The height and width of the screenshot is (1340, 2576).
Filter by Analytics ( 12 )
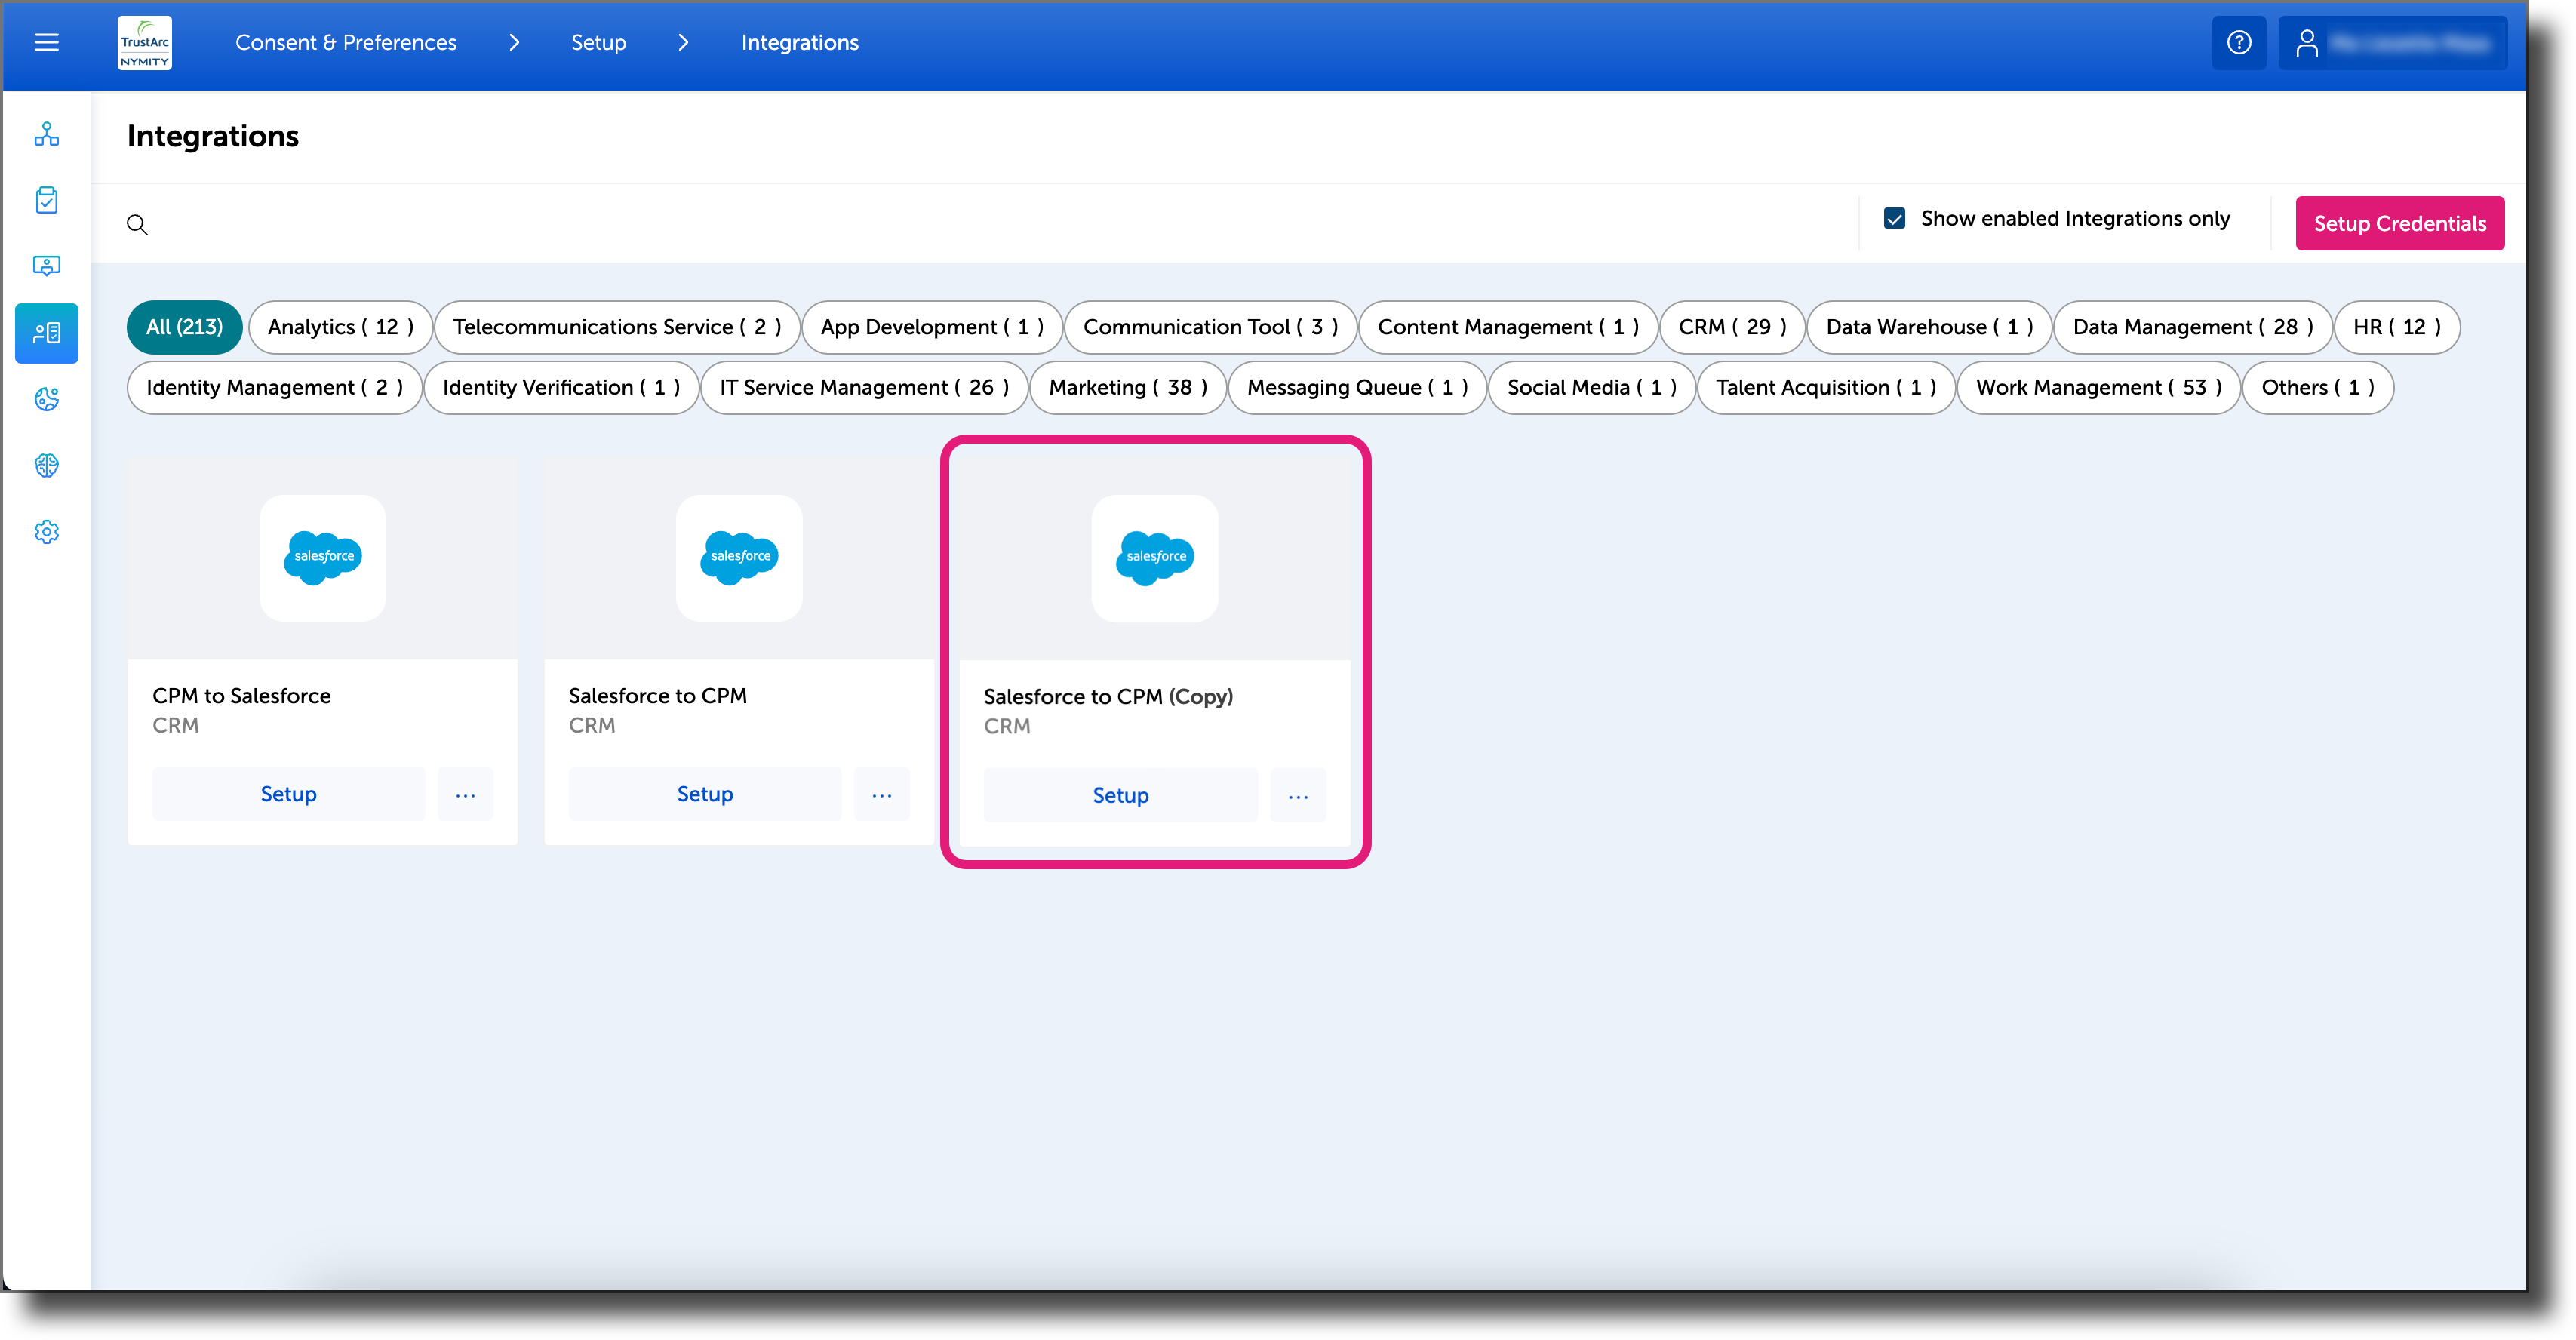click(x=340, y=327)
